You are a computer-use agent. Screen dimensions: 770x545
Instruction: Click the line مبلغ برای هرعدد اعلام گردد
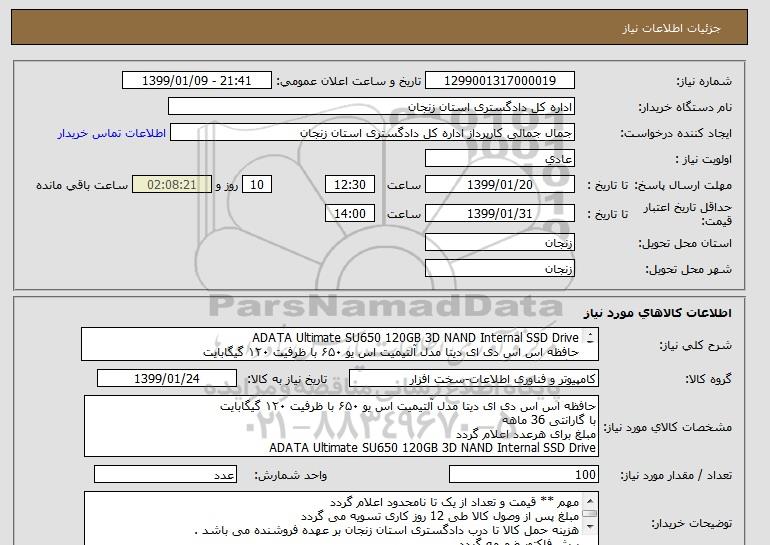[525, 435]
